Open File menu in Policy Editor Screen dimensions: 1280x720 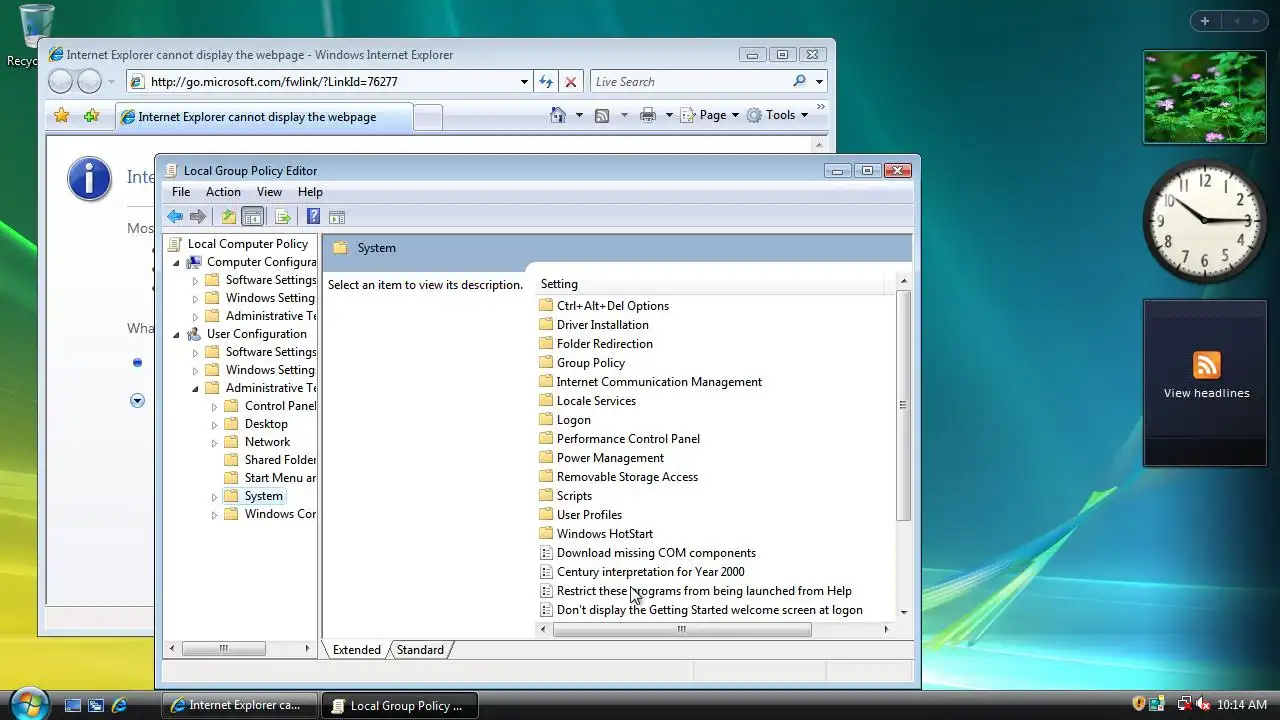181,192
